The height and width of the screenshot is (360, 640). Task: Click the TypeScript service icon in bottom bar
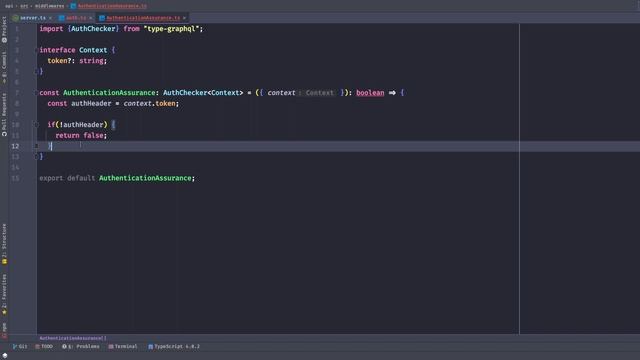tap(151, 347)
